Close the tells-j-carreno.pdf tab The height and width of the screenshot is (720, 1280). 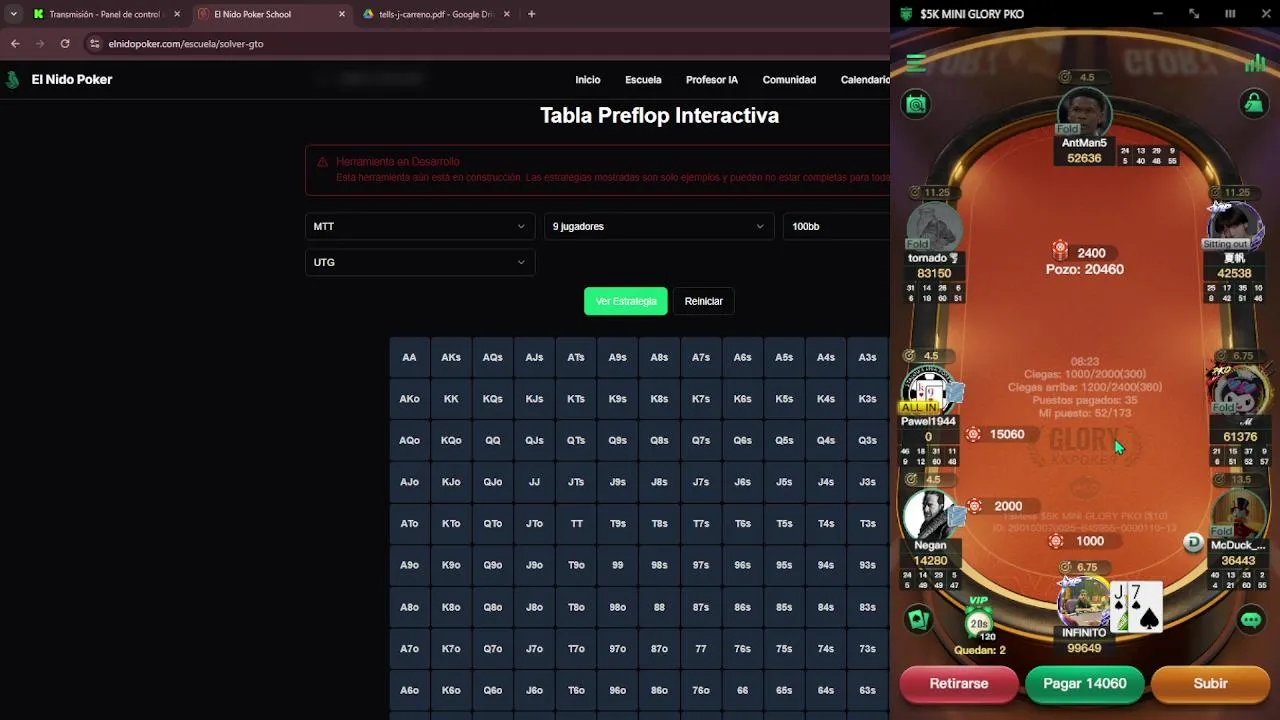coord(507,14)
